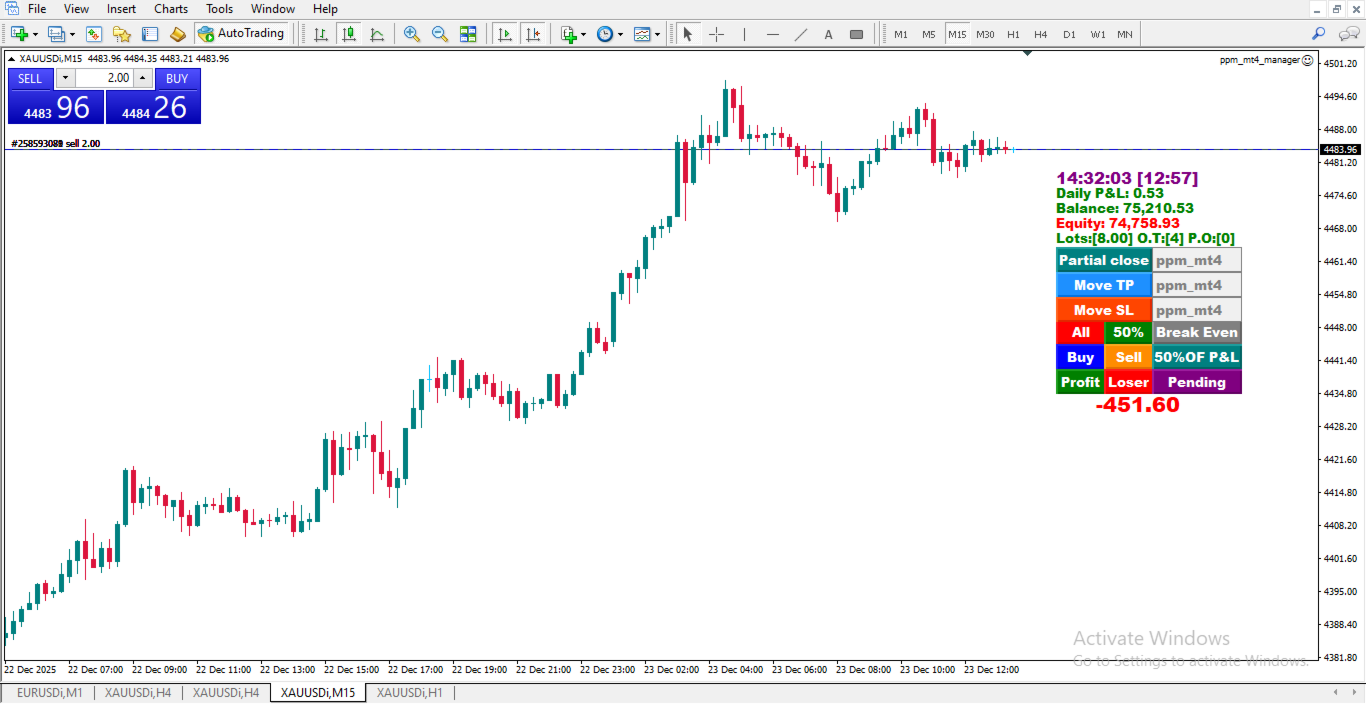Click the purple Pending button
This screenshot has height=704, width=1366.
click(x=1197, y=382)
